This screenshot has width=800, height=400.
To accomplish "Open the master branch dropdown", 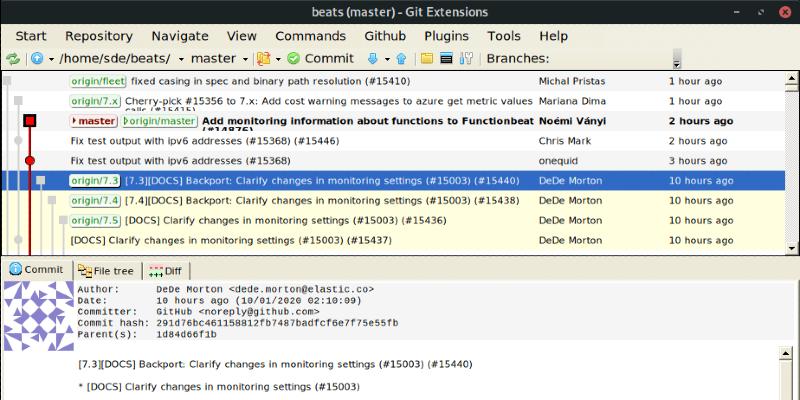I will (219, 58).
